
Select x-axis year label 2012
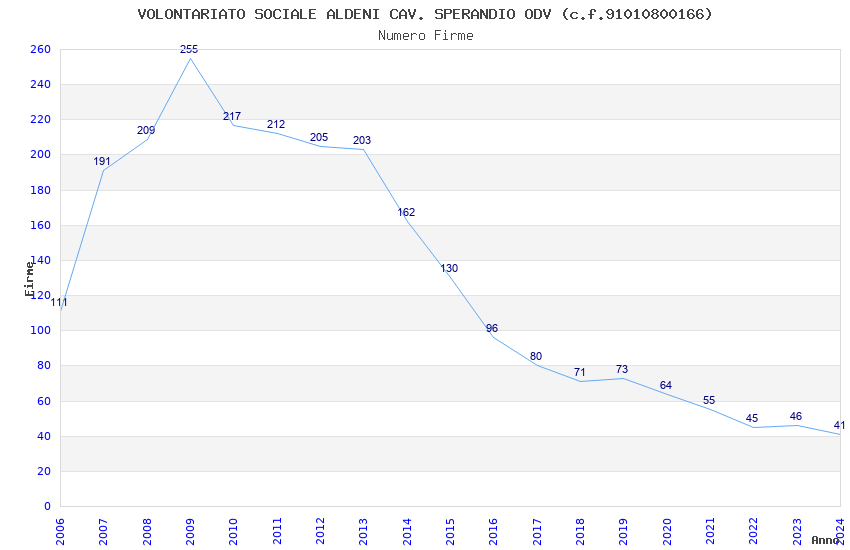pyautogui.click(x=320, y=531)
